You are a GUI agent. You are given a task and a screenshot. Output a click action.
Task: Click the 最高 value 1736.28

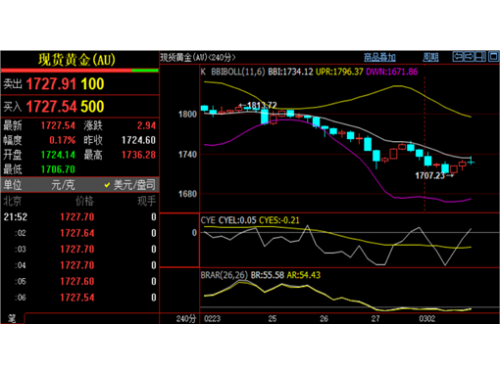point(139,155)
